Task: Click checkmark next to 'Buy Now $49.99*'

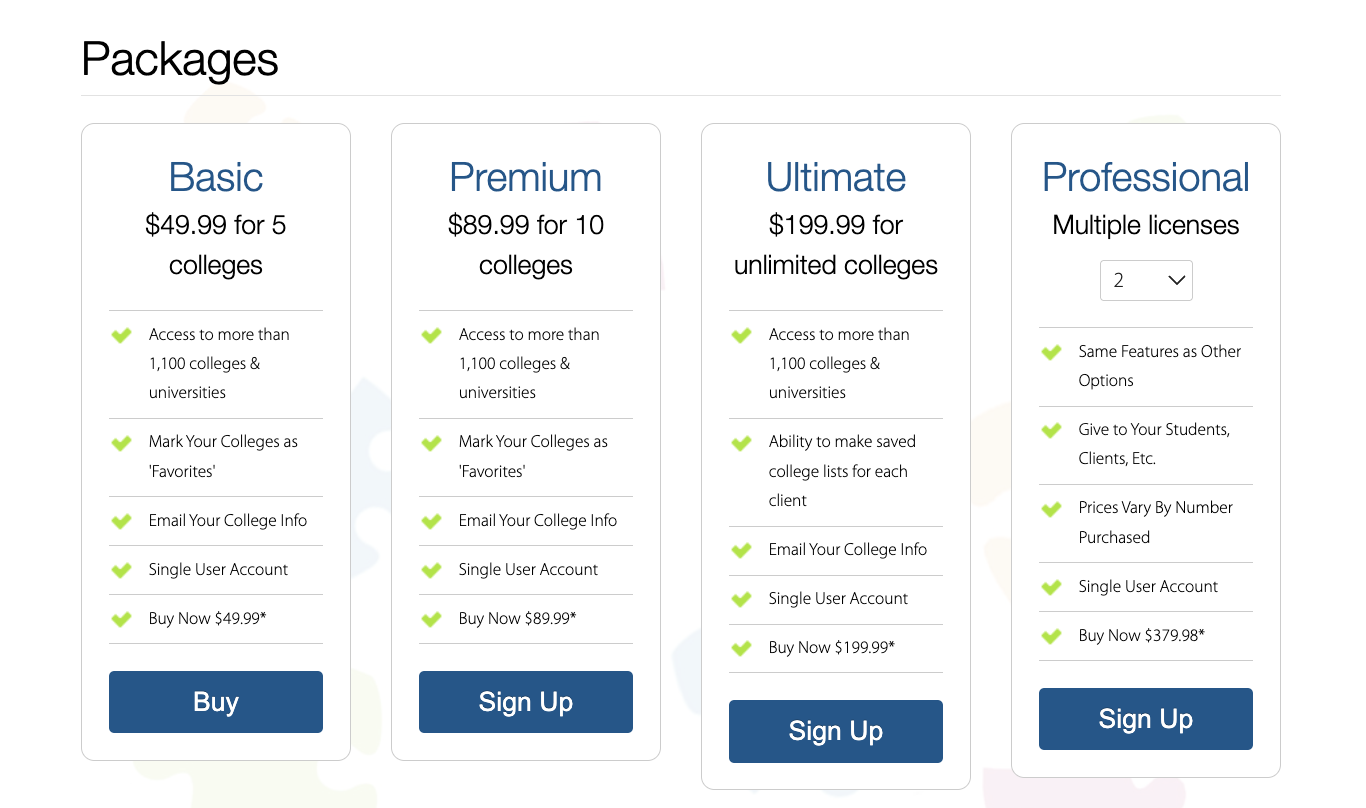Action: 122,619
